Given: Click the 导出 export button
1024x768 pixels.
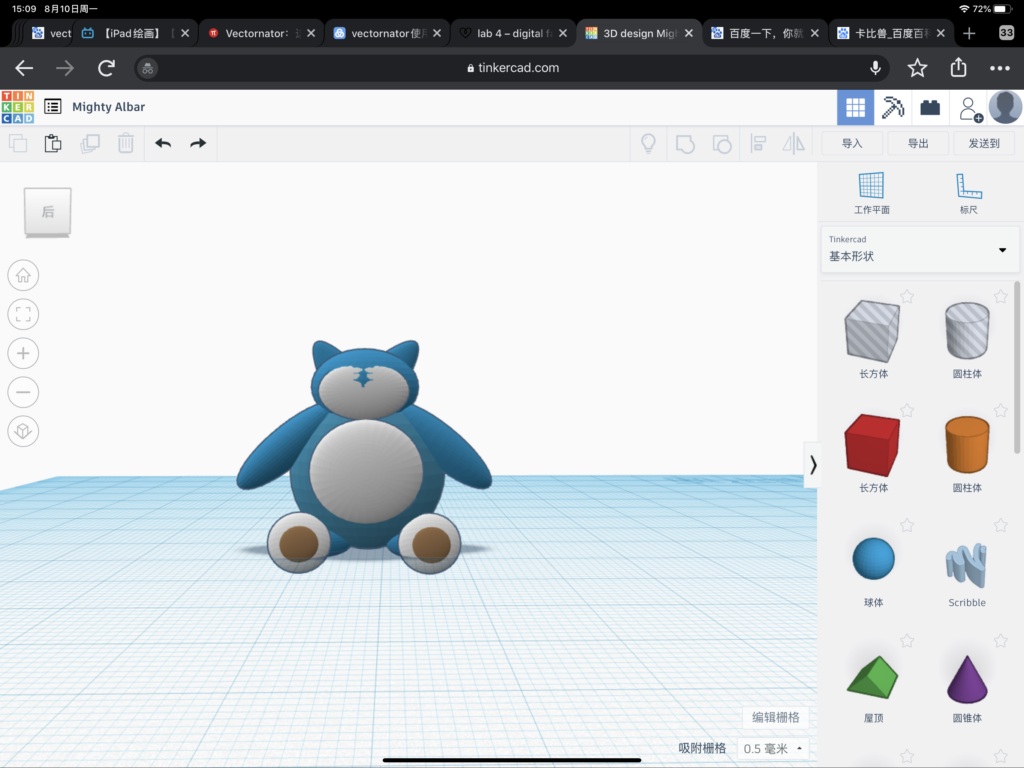Looking at the screenshot, I should click(918, 144).
